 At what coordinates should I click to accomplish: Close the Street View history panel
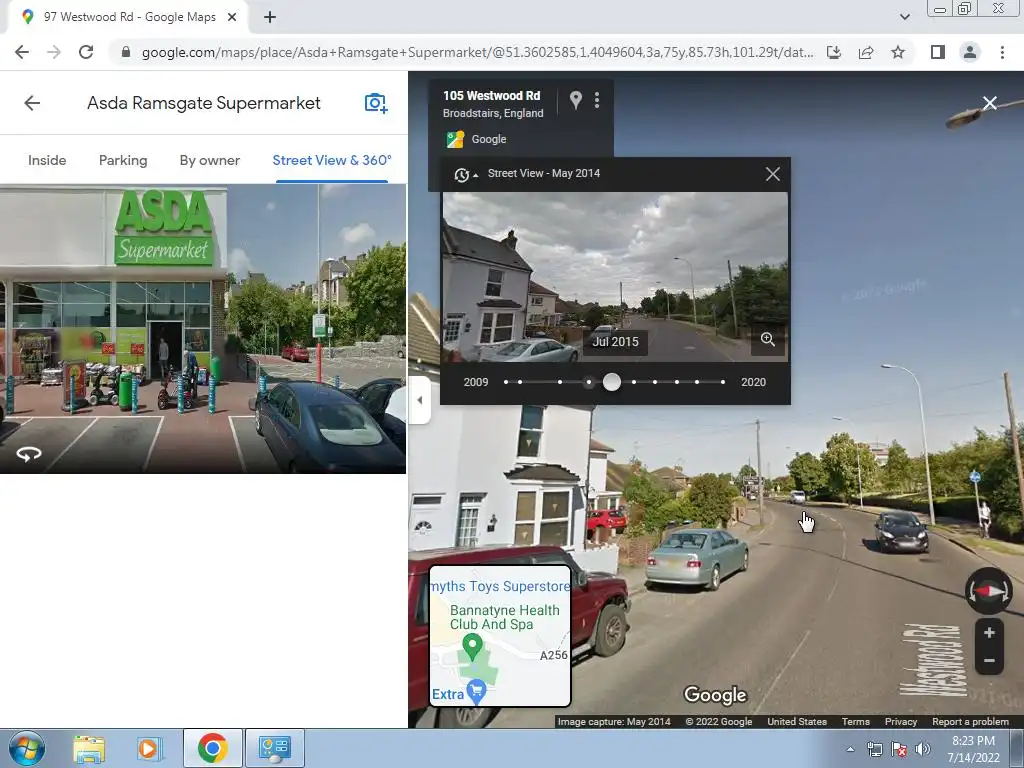(x=773, y=174)
